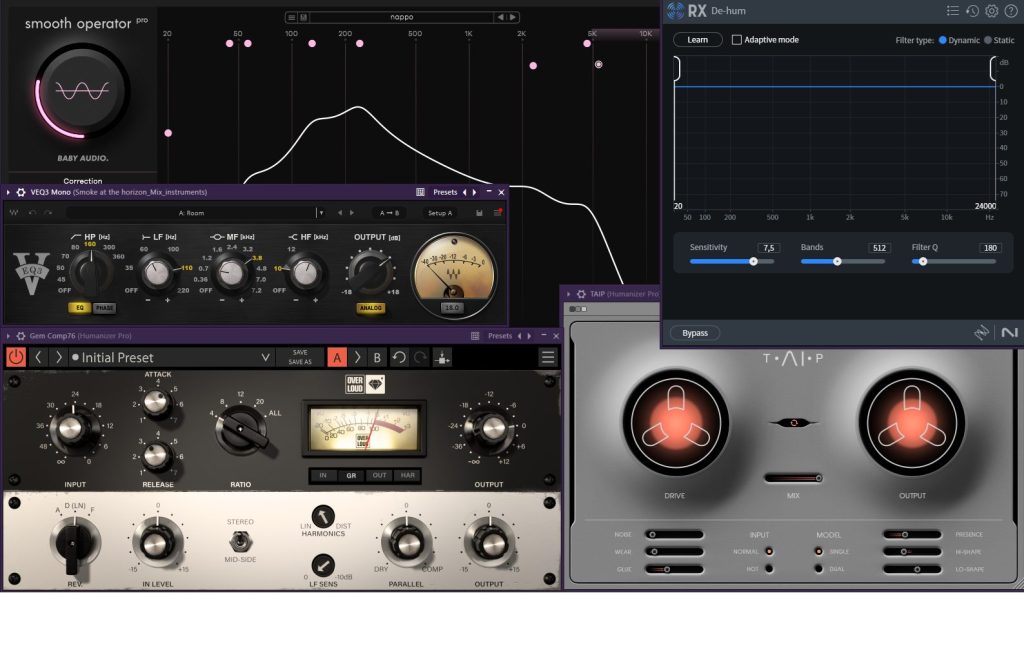Click the Waves logo in VEQ3 toolbar
The height and width of the screenshot is (660, 1024).
(14, 213)
